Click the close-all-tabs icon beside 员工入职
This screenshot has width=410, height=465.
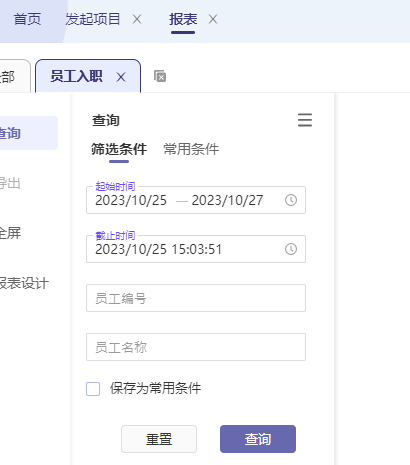160,76
